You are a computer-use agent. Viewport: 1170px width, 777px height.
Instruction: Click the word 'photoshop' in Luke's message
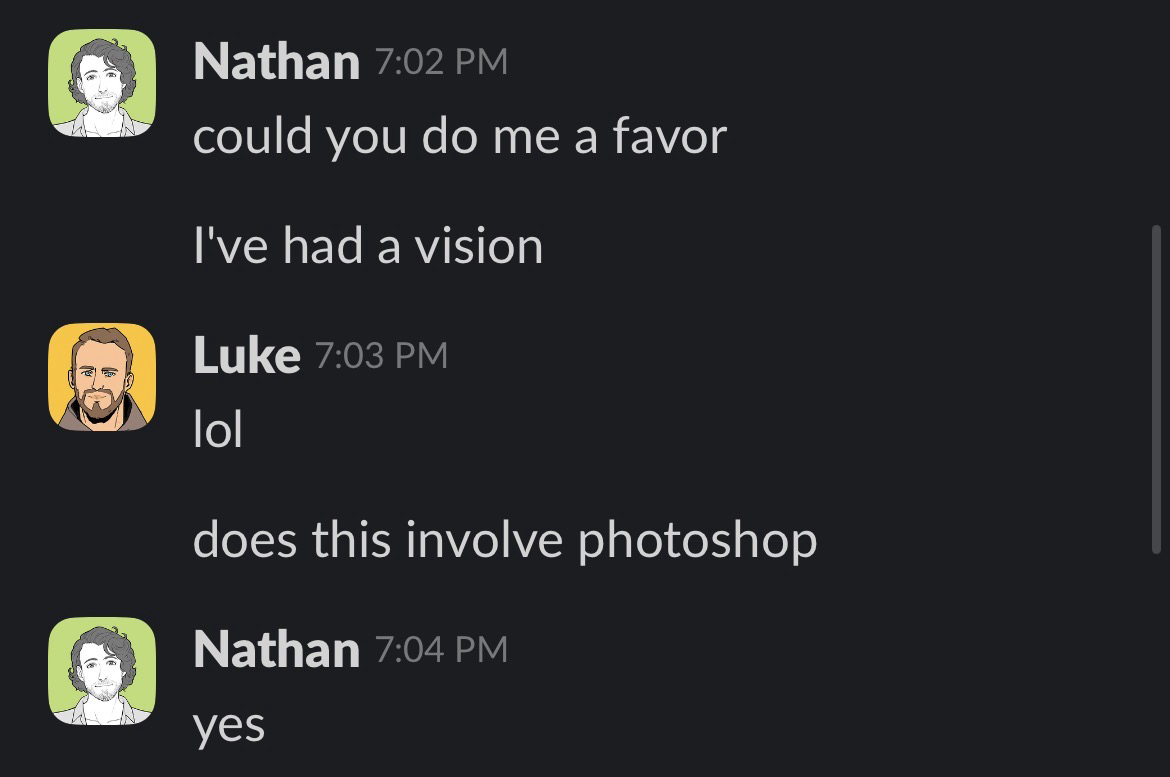point(697,540)
